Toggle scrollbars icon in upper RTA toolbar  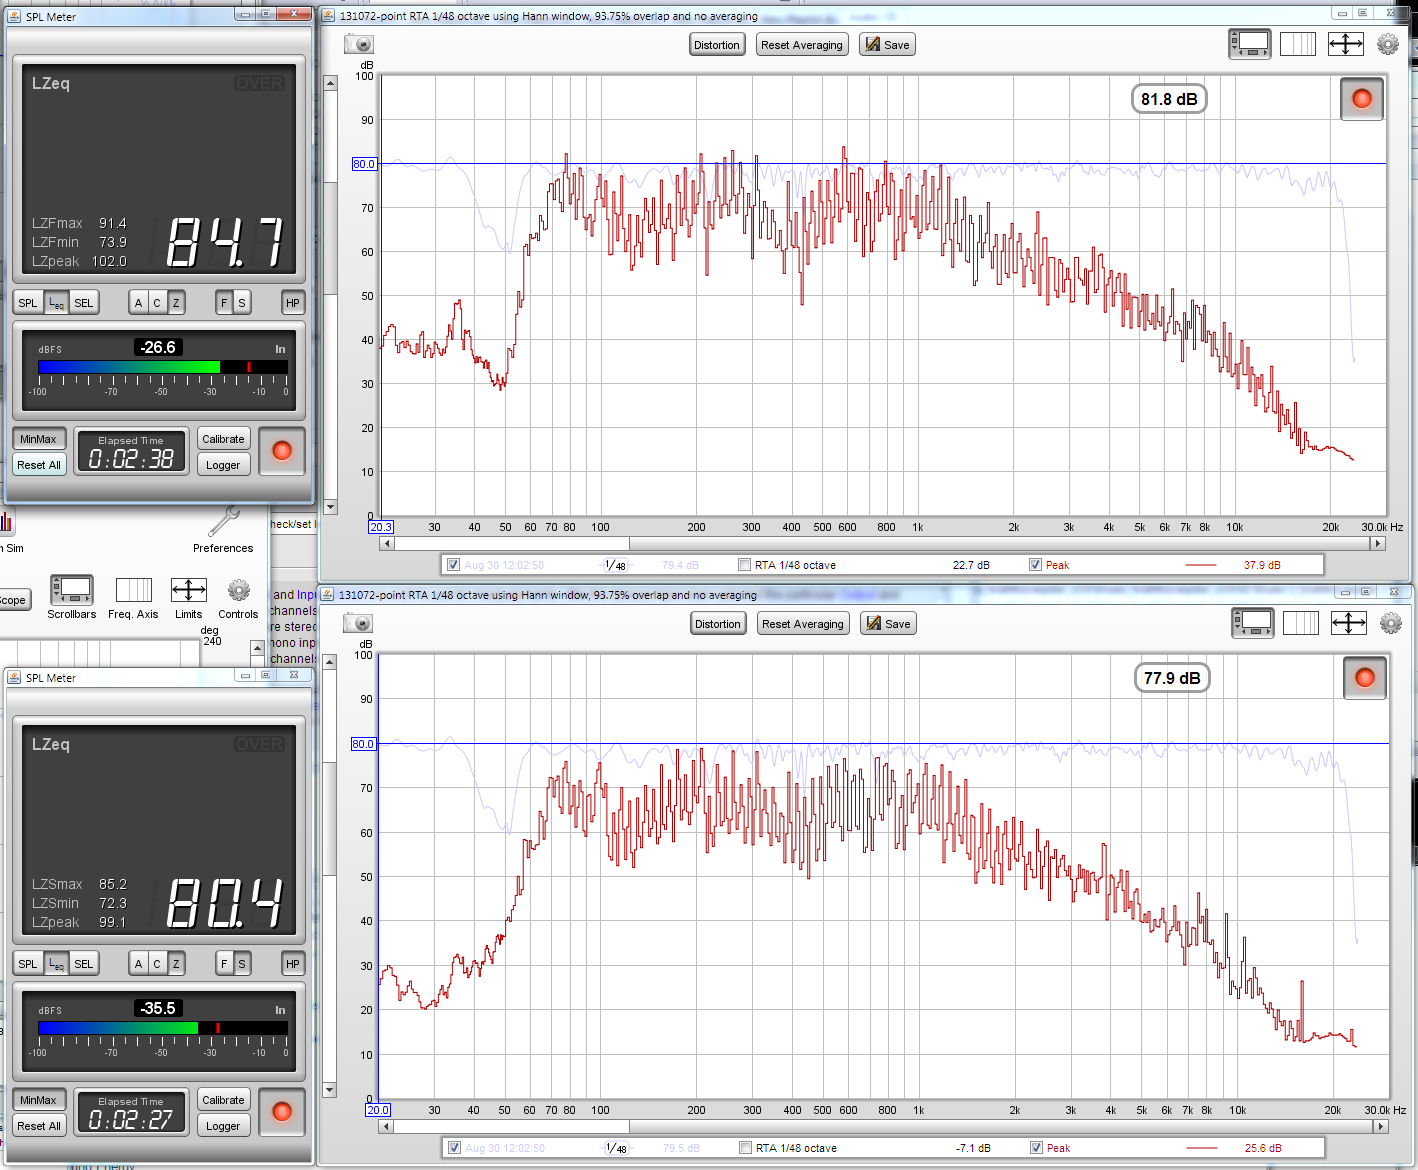(x=1250, y=44)
